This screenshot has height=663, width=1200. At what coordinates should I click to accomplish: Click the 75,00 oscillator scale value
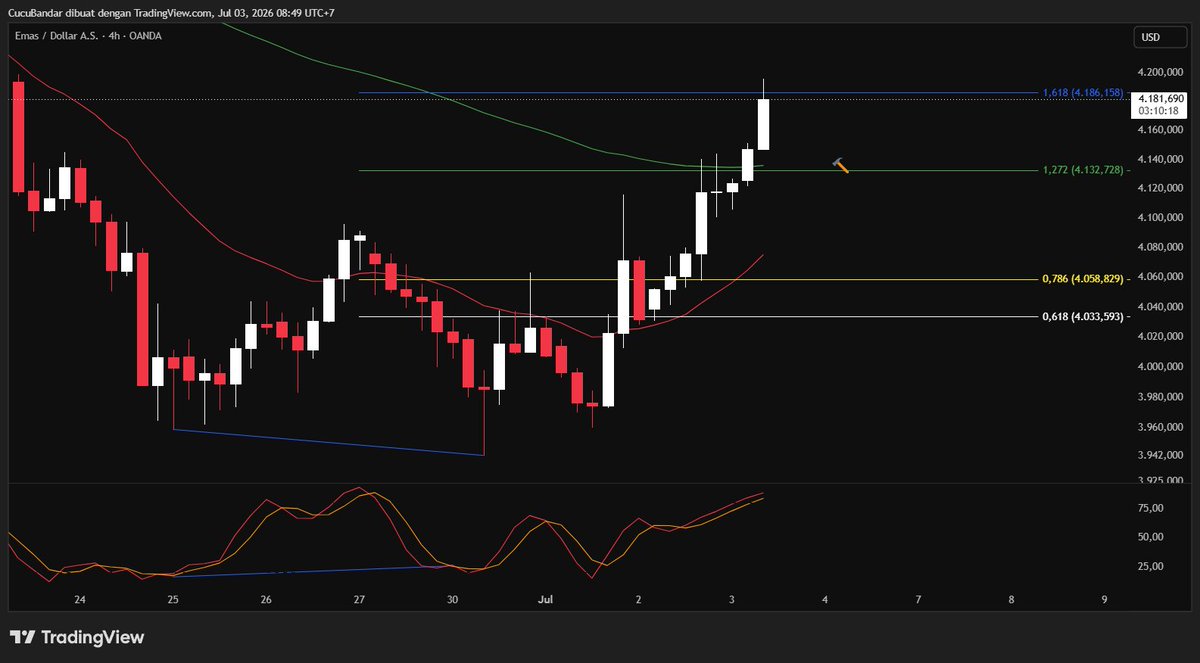[1151, 508]
